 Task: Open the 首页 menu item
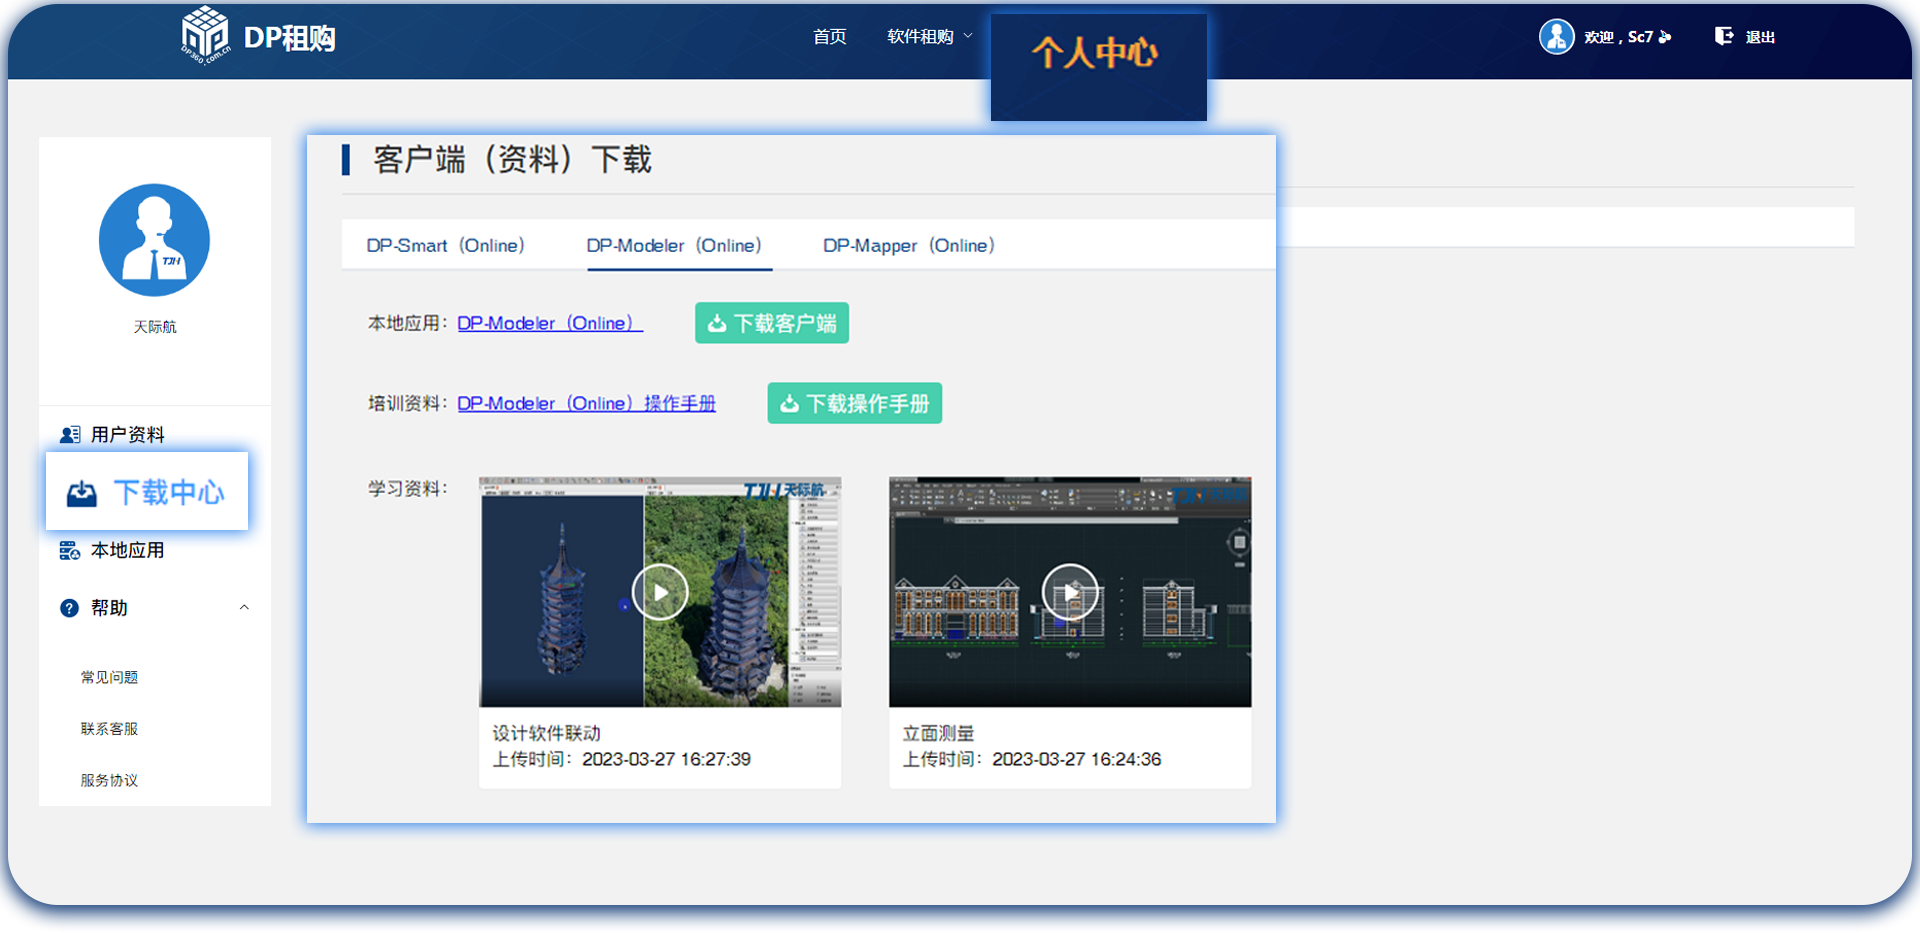click(829, 36)
